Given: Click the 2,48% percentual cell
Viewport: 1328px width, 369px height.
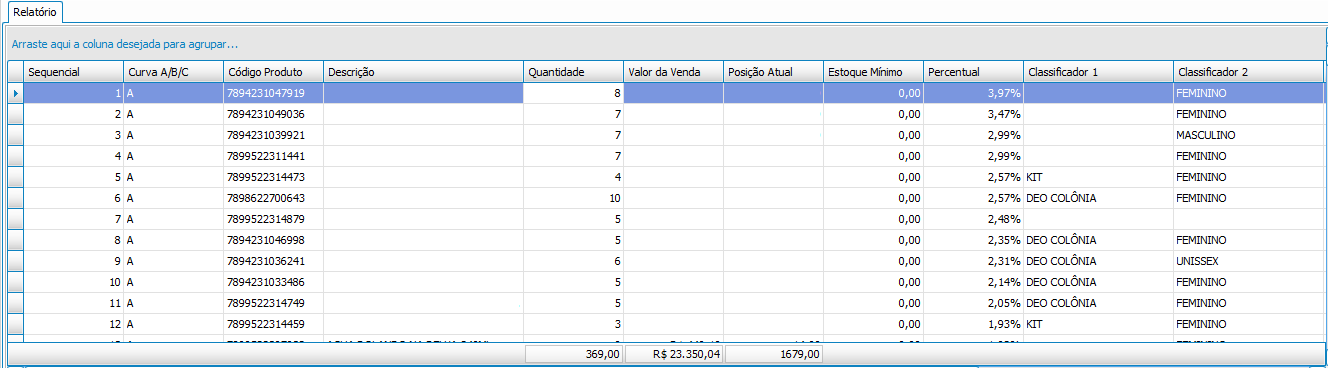Looking at the screenshot, I should click(974, 219).
